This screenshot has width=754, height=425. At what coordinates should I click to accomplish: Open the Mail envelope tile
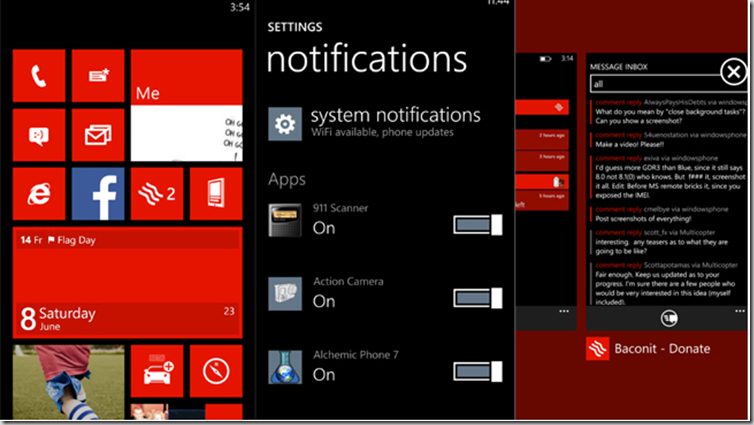[x=98, y=135]
